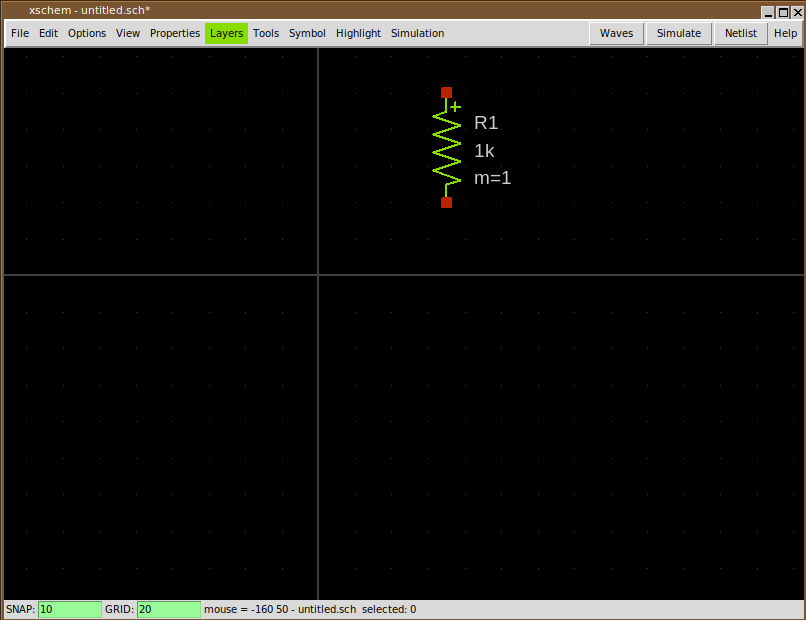Viewport: 806px width, 620px height.
Task: Open the Symbol menu
Action: click(307, 33)
